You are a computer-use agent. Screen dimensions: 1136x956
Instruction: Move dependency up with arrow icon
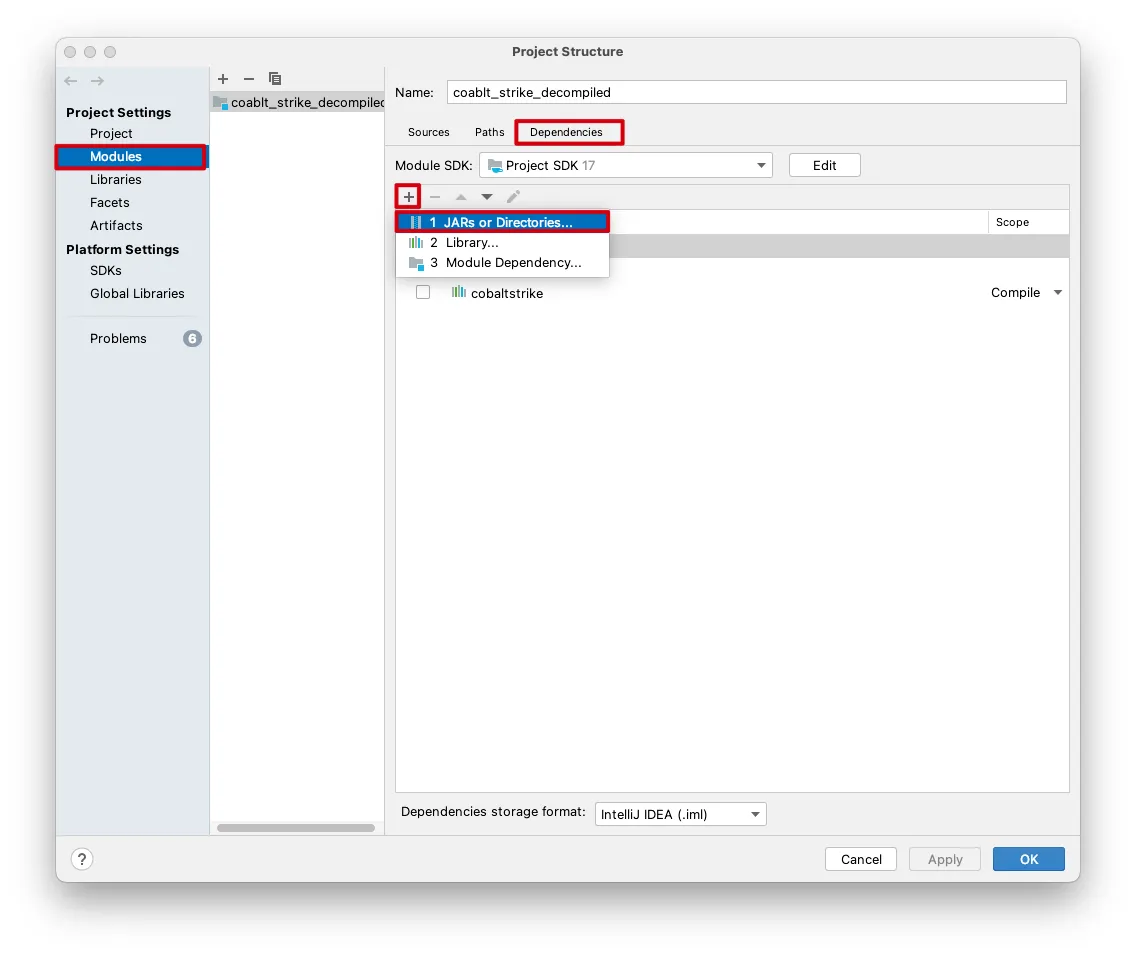(x=461, y=197)
